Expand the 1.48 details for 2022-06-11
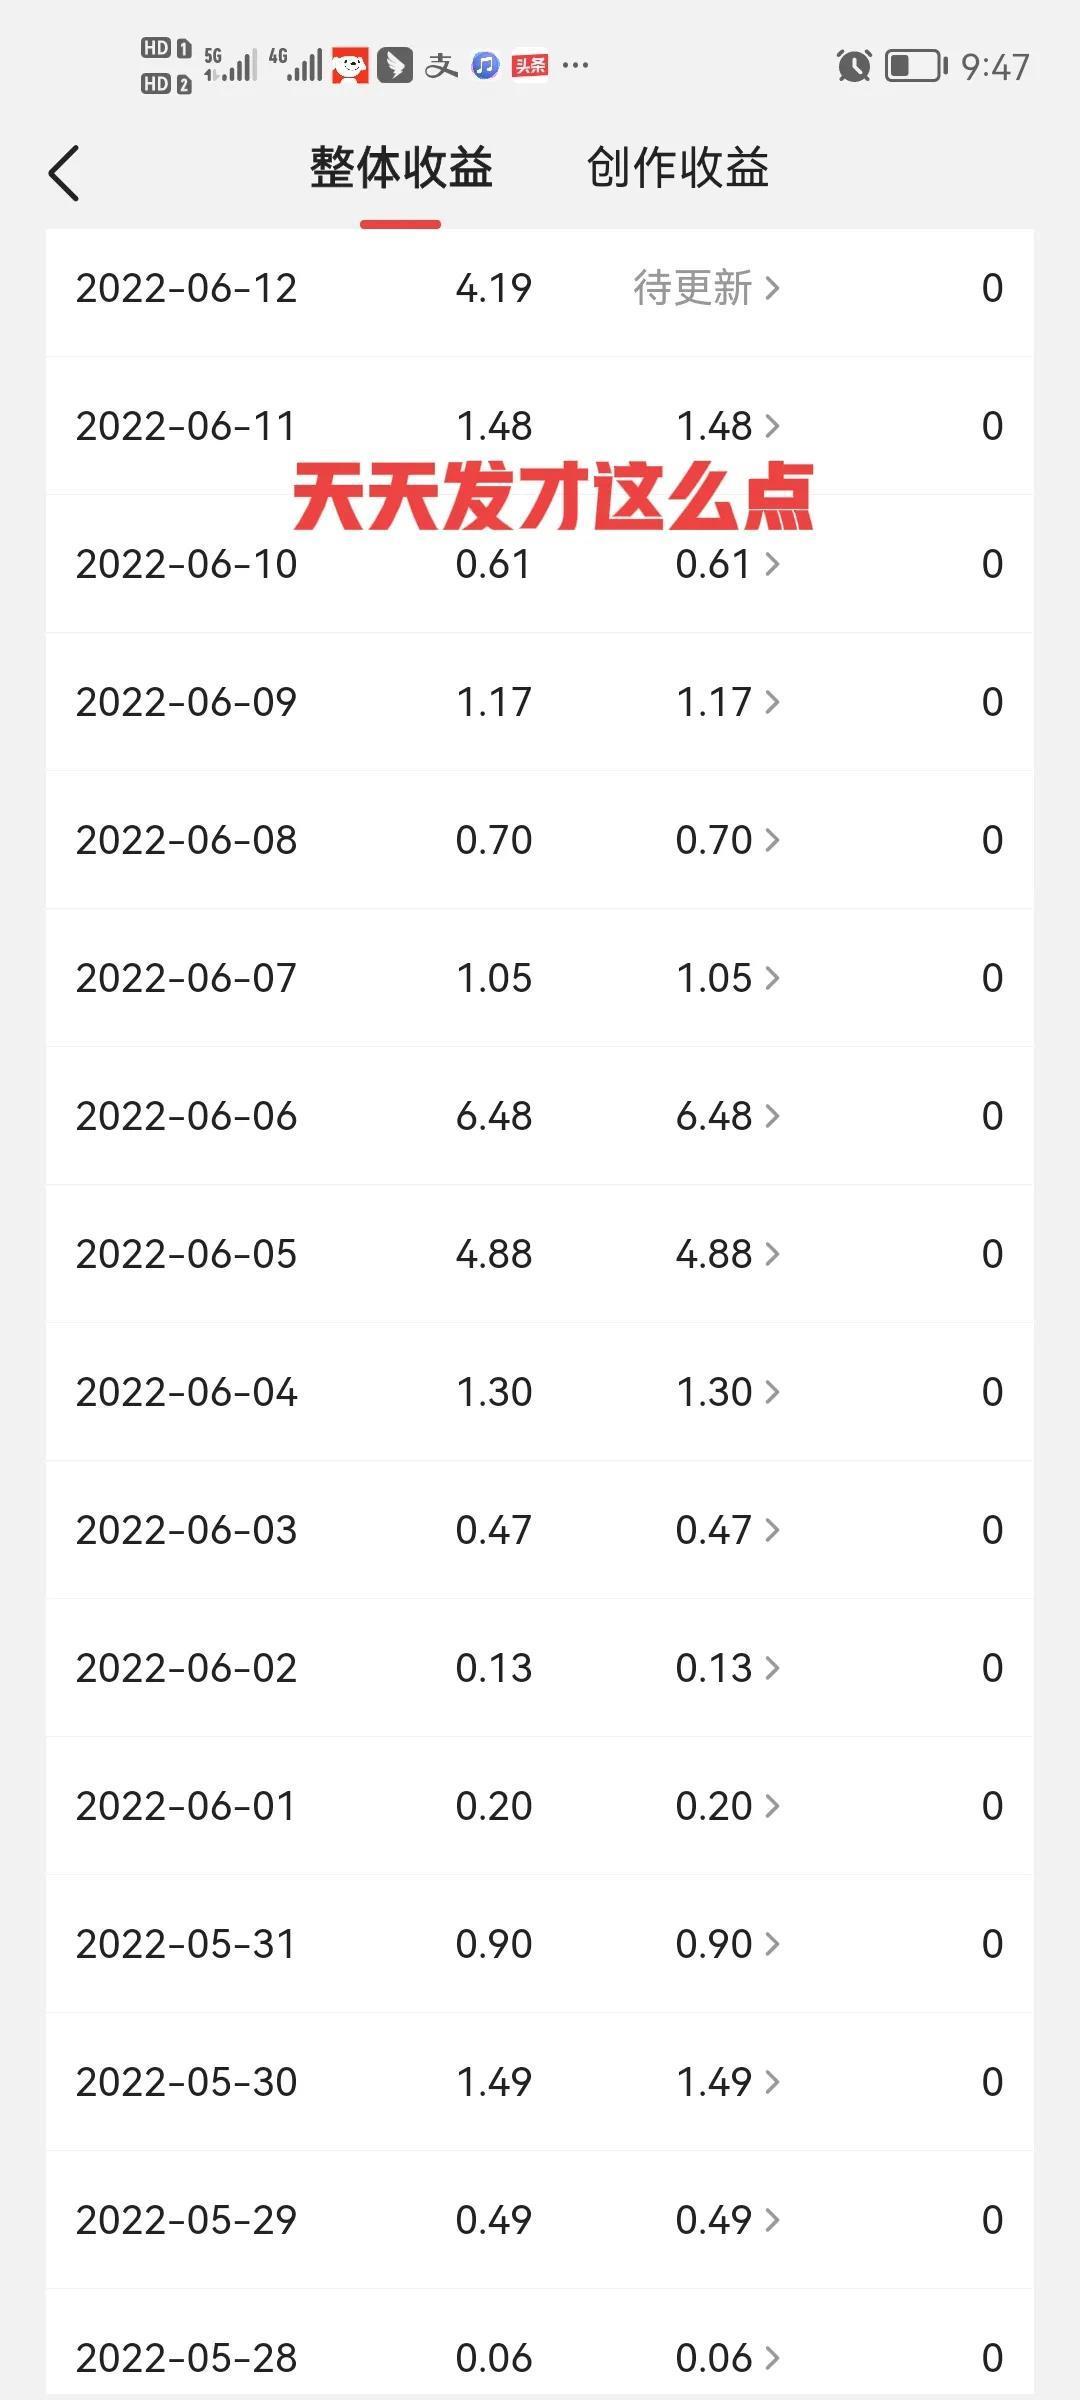Viewport: 1080px width, 2400px height. (x=727, y=426)
